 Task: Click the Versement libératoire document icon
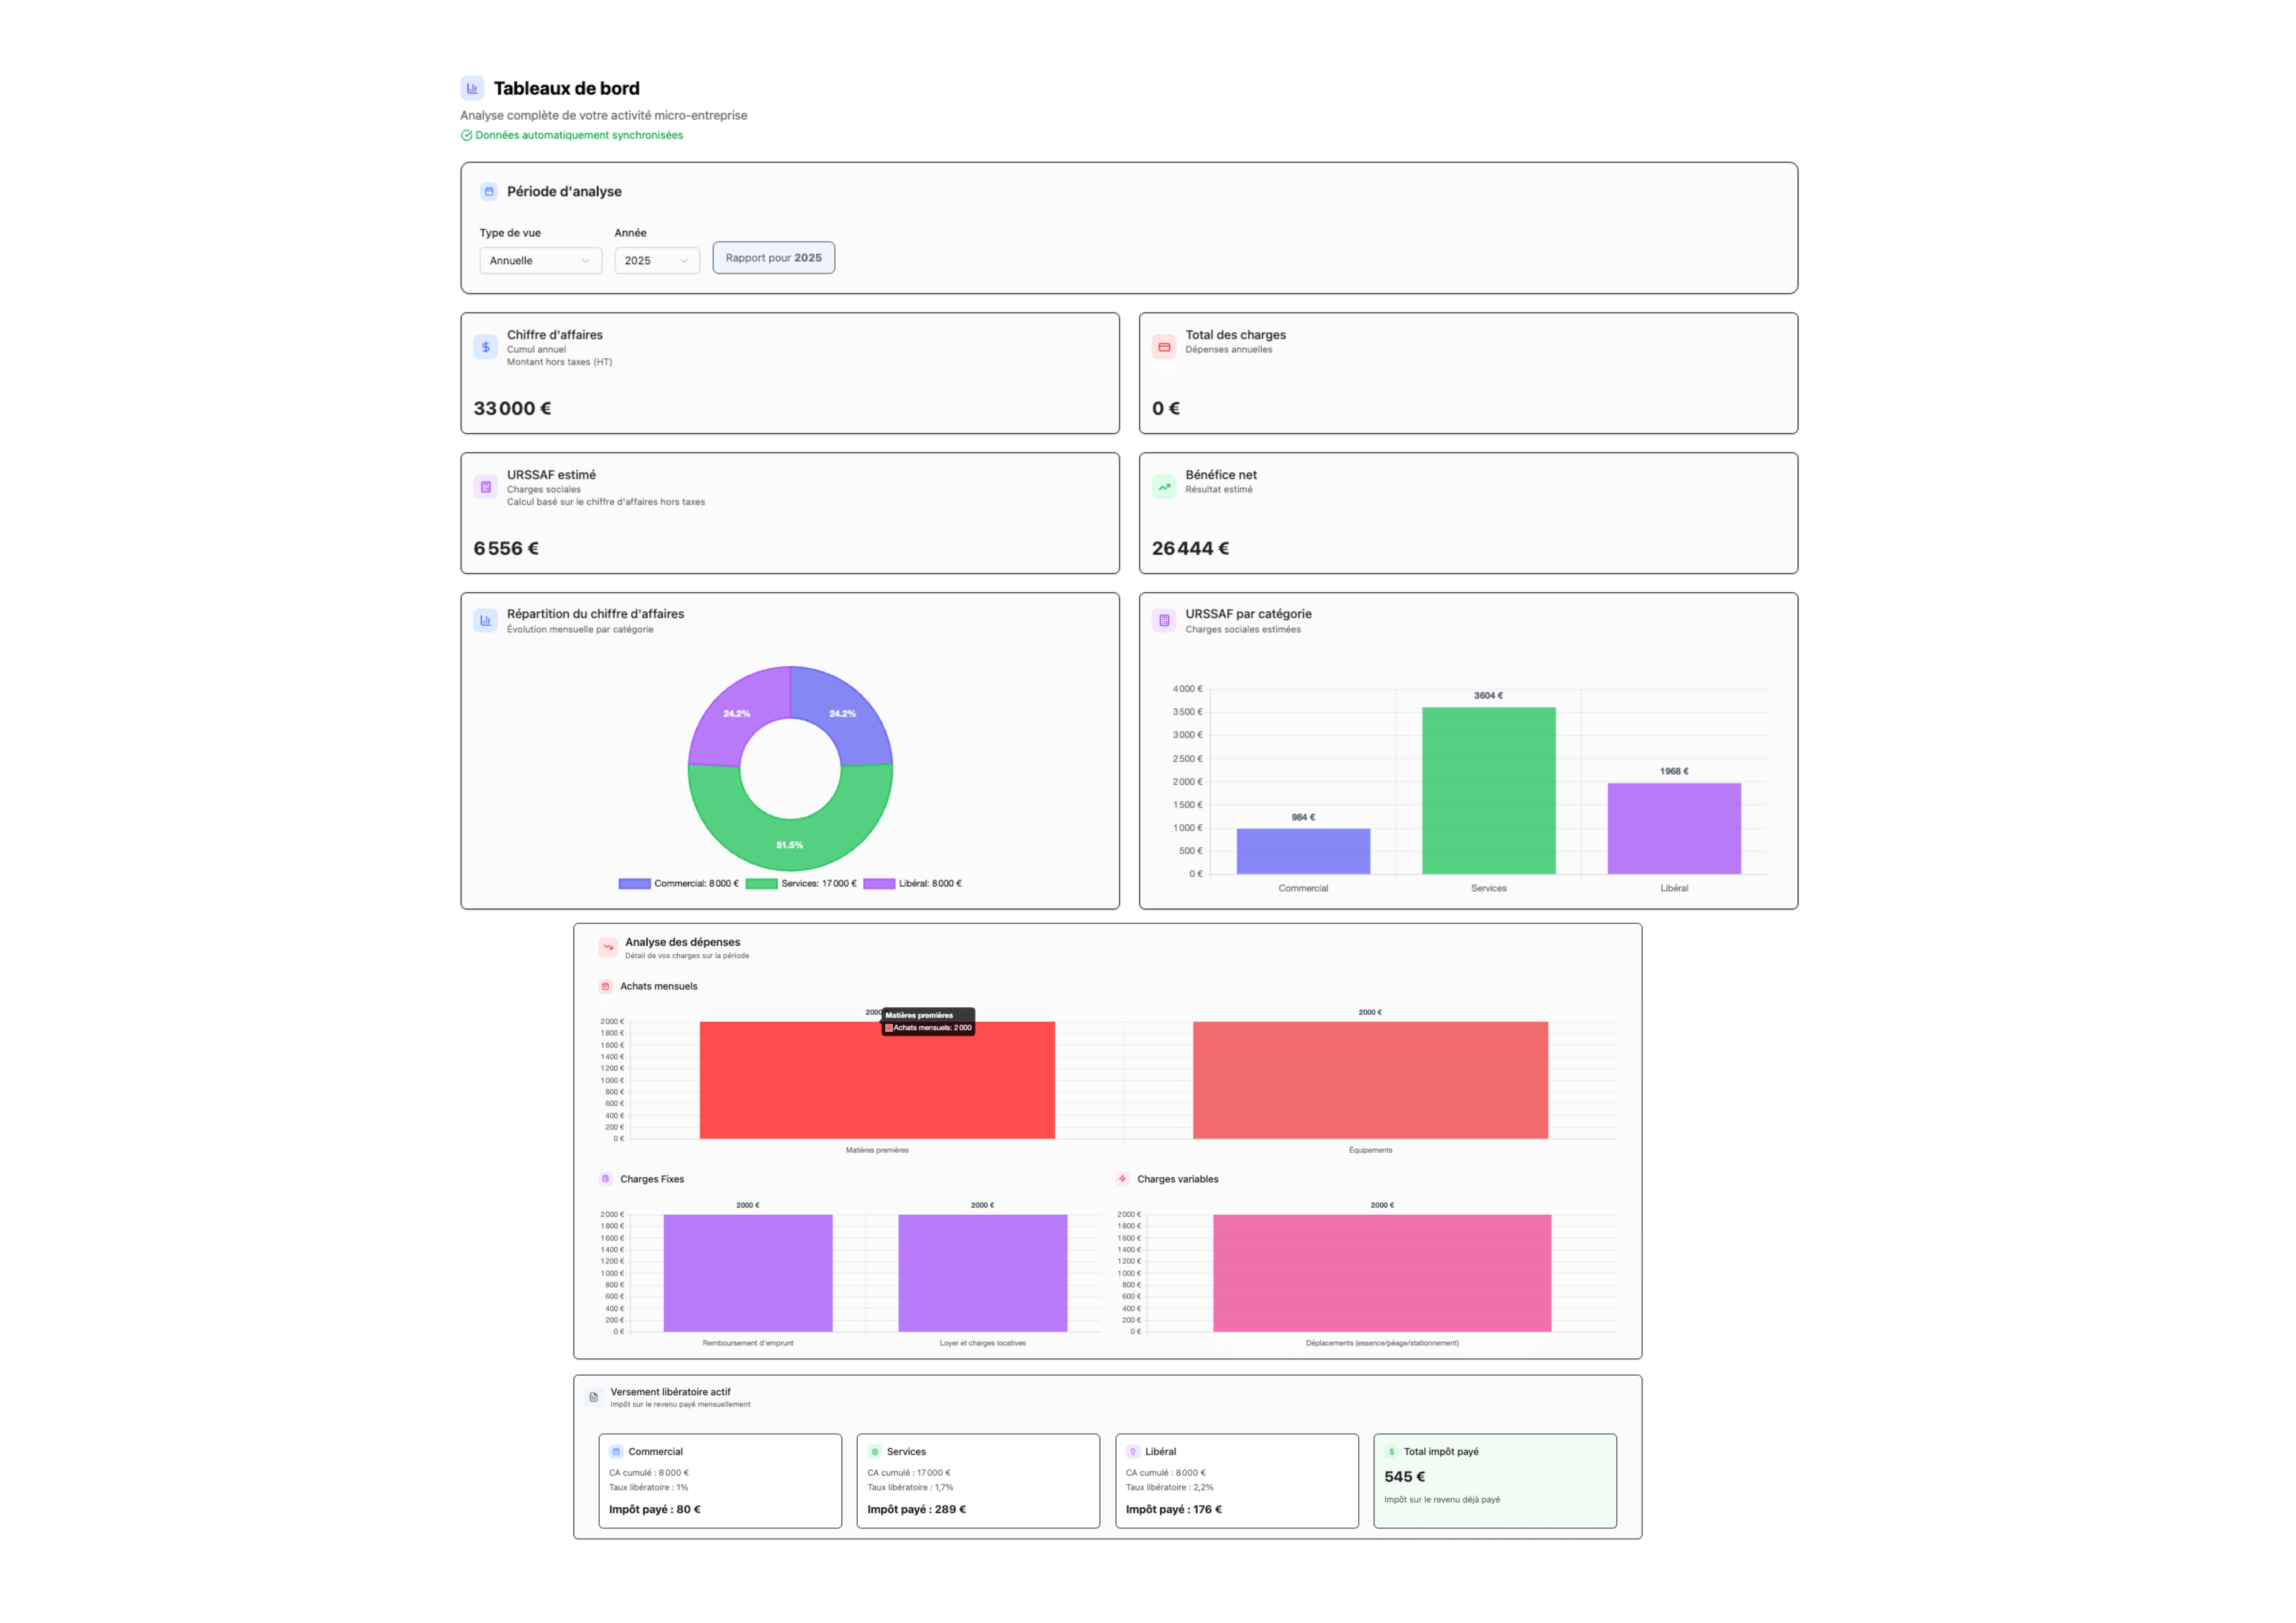[594, 1397]
